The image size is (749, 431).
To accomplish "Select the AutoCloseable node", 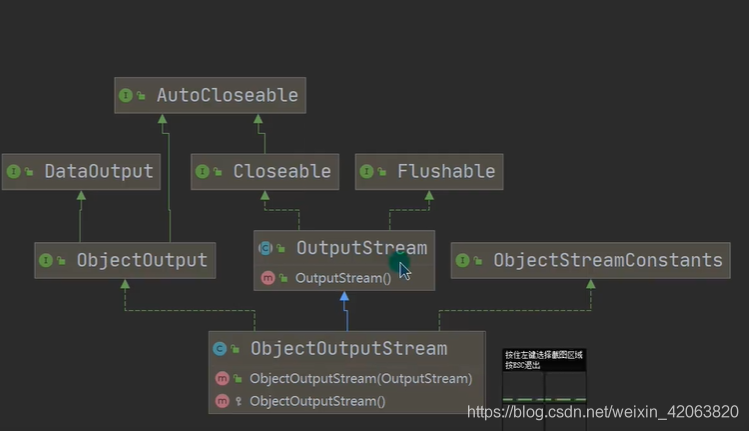I will click(210, 96).
